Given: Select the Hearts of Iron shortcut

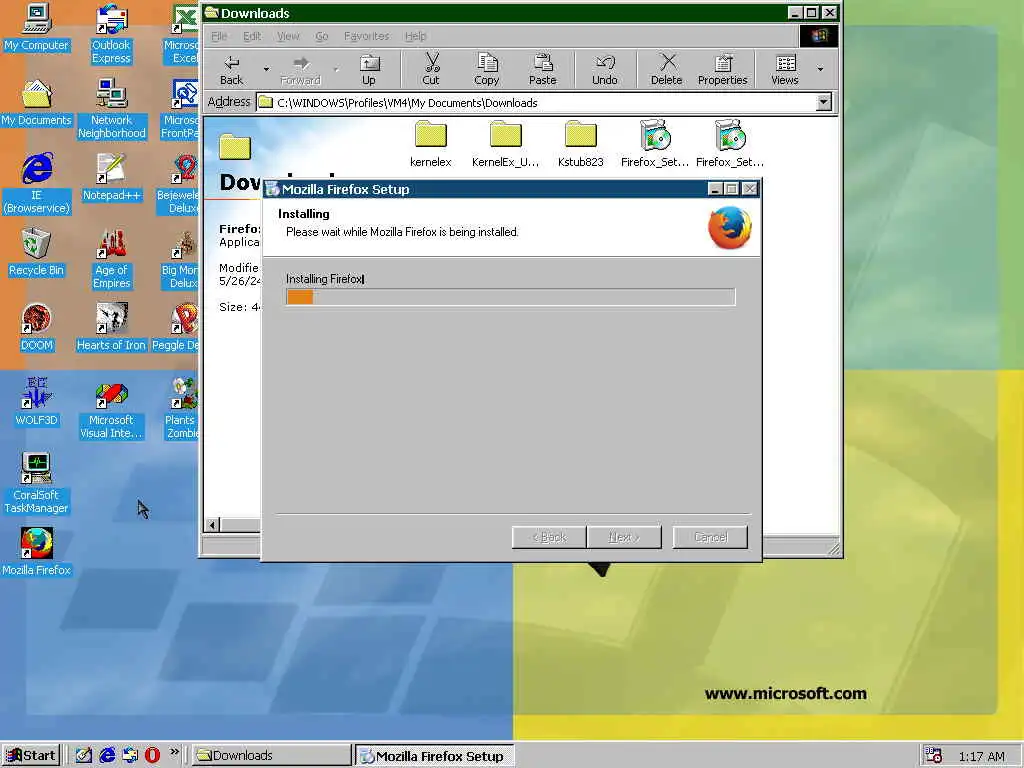Looking at the screenshot, I should [111, 328].
